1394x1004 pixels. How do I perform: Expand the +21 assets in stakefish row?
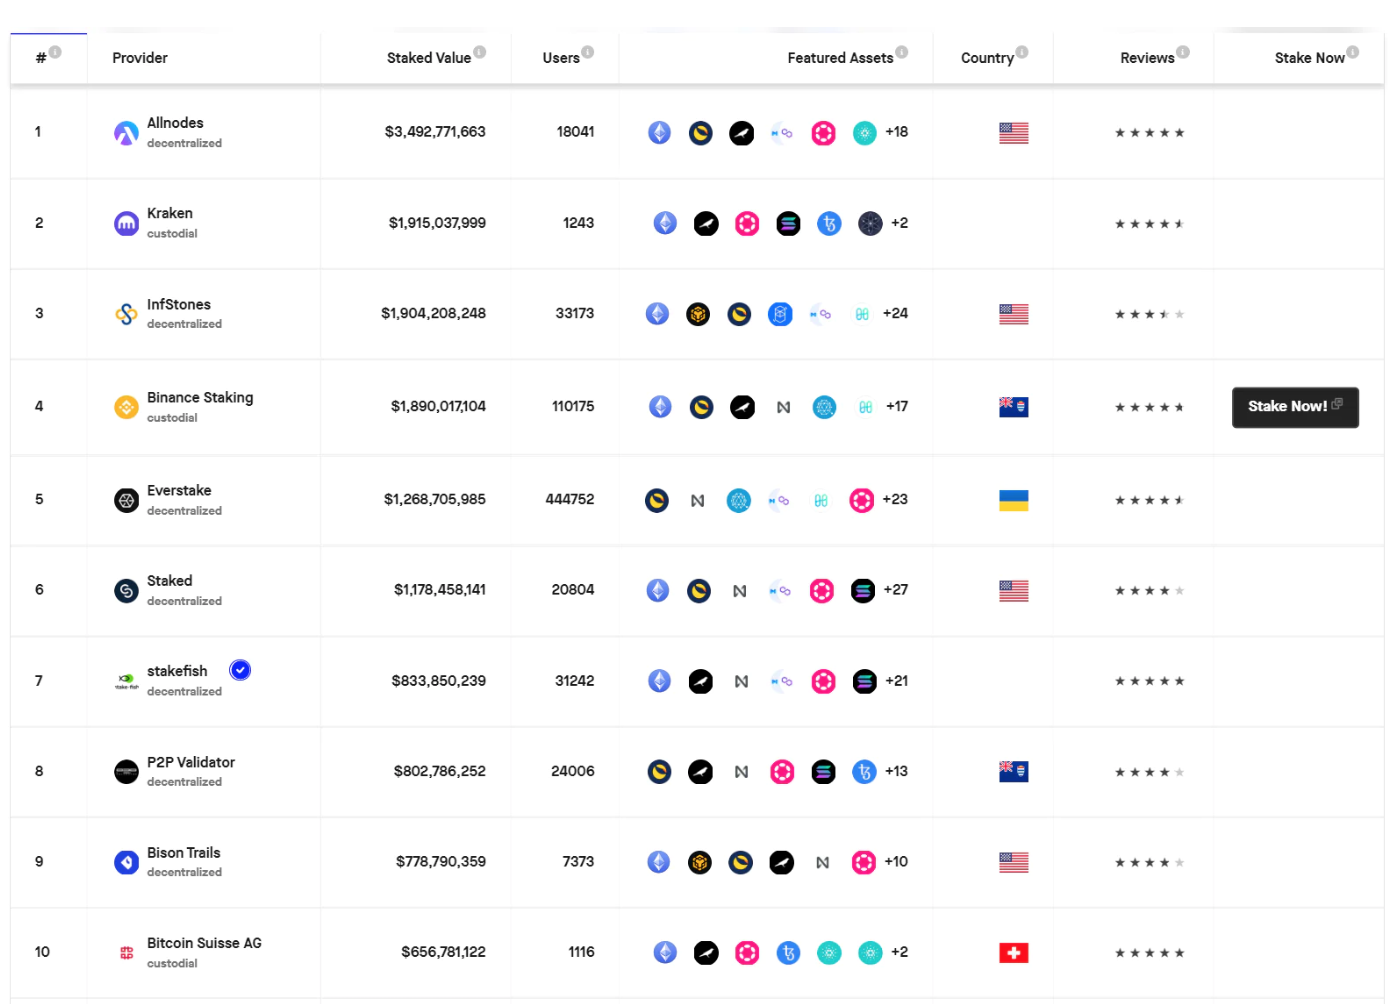click(x=897, y=681)
